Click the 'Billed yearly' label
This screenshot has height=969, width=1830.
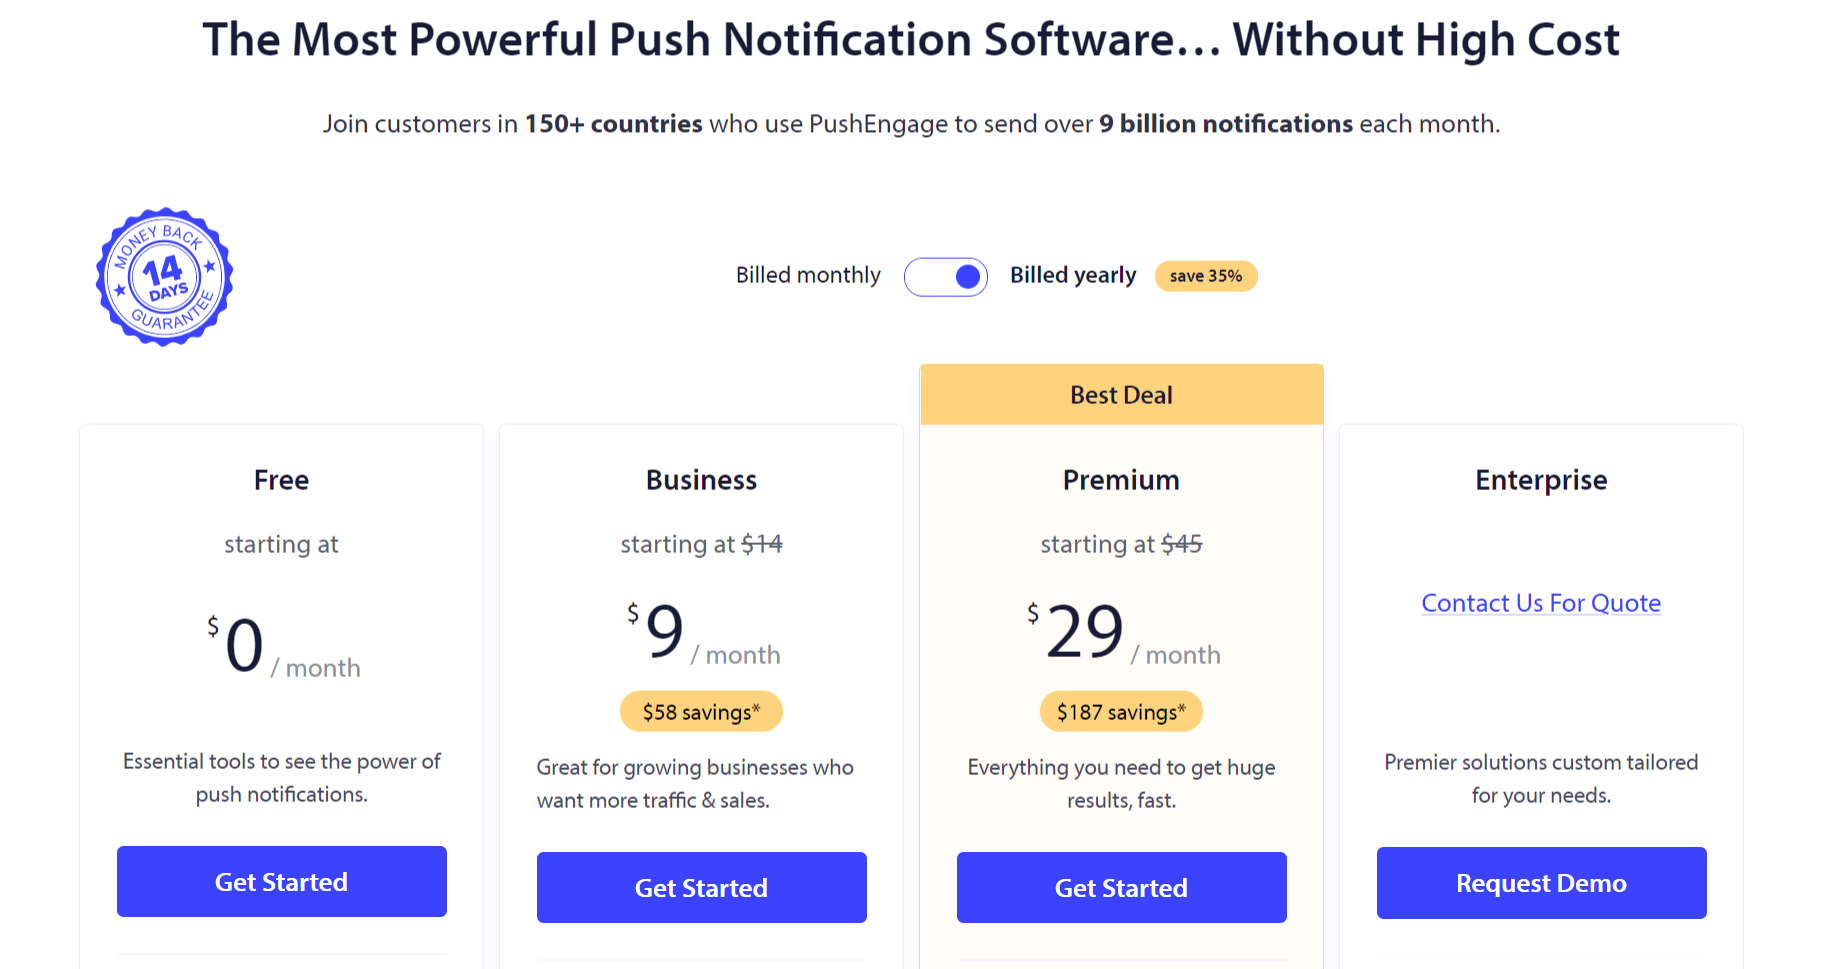pos(1072,275)
